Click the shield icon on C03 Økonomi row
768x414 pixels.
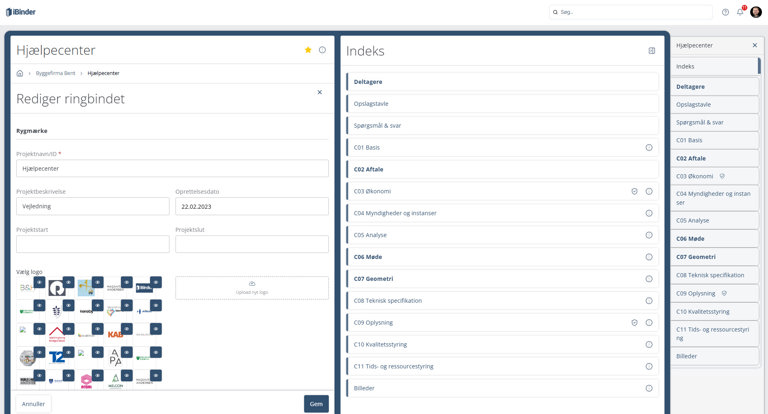pyautogui.click(x=634, y=191)
